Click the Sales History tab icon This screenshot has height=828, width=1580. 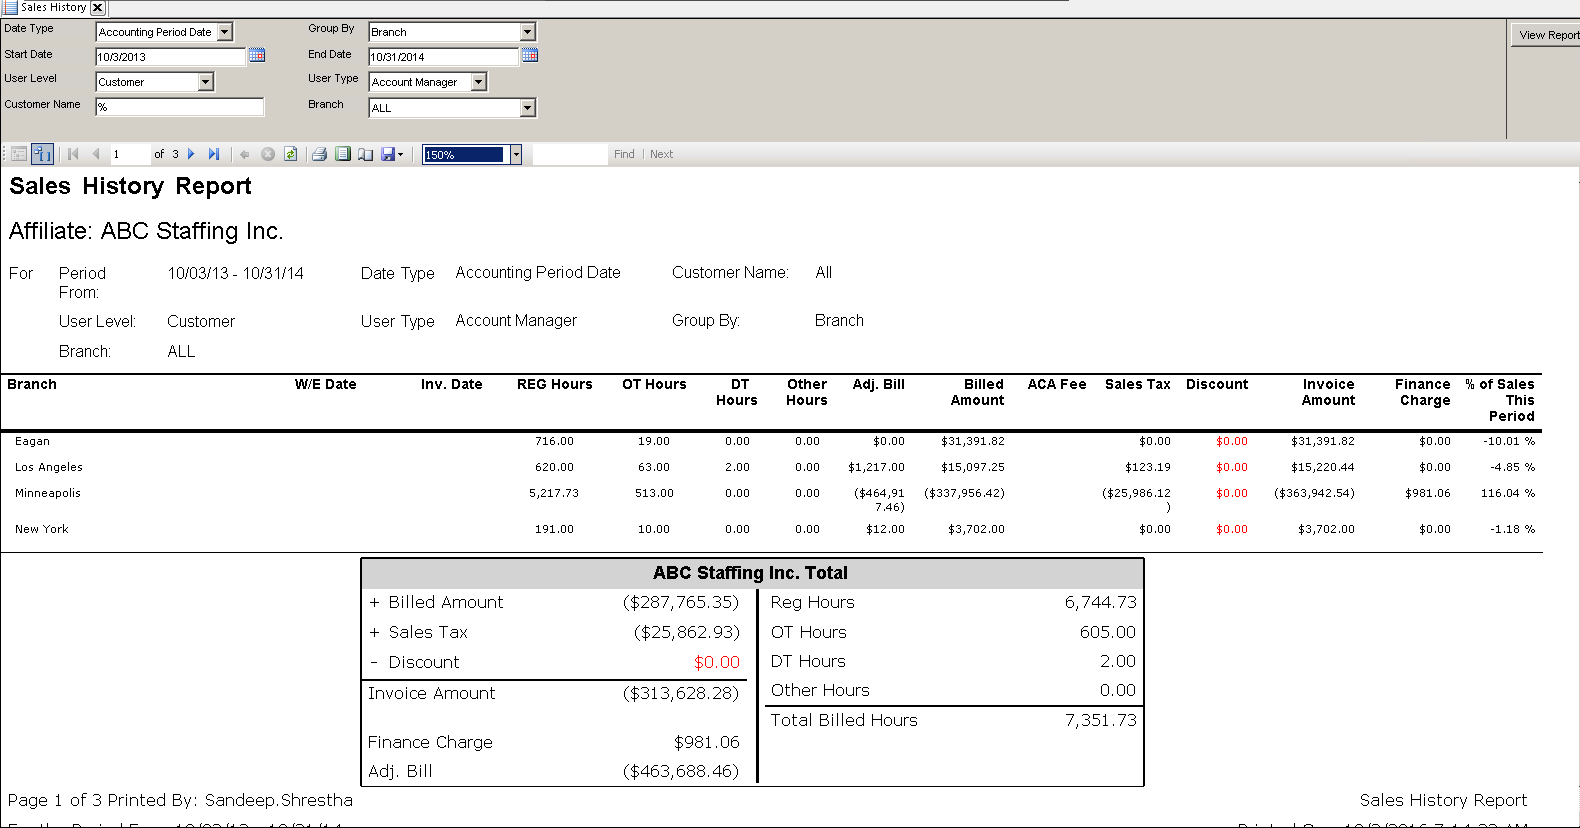[x=10, y=7]
